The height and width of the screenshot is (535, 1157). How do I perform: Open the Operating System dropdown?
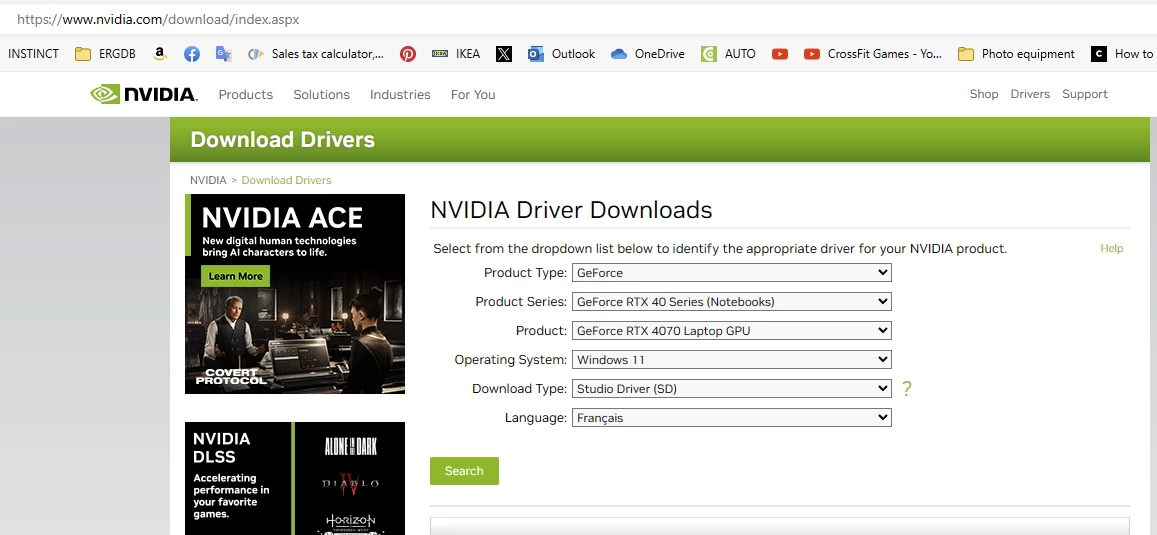click(x=732, y=360)
